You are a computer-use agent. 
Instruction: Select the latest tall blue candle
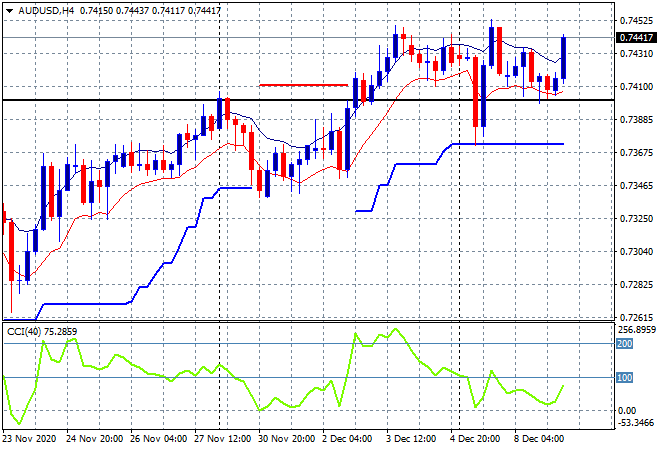[x=563, y=58]
